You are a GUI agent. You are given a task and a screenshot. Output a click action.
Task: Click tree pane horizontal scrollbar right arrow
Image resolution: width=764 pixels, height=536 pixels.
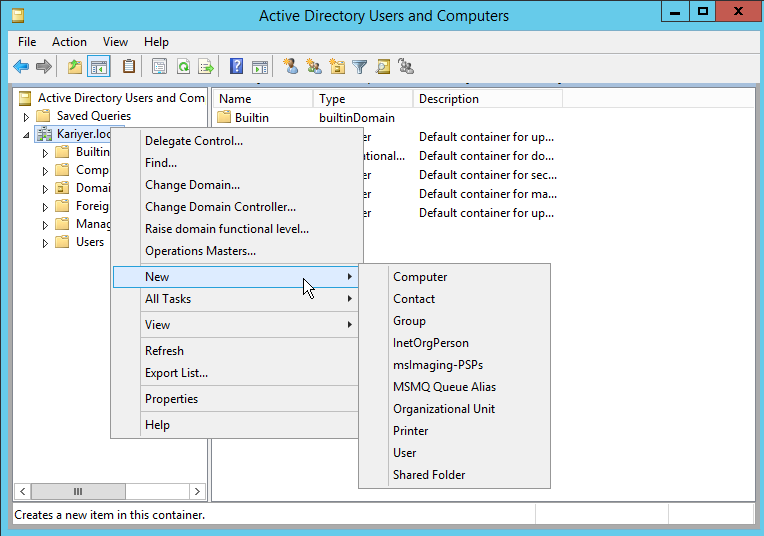pos(197,491)
